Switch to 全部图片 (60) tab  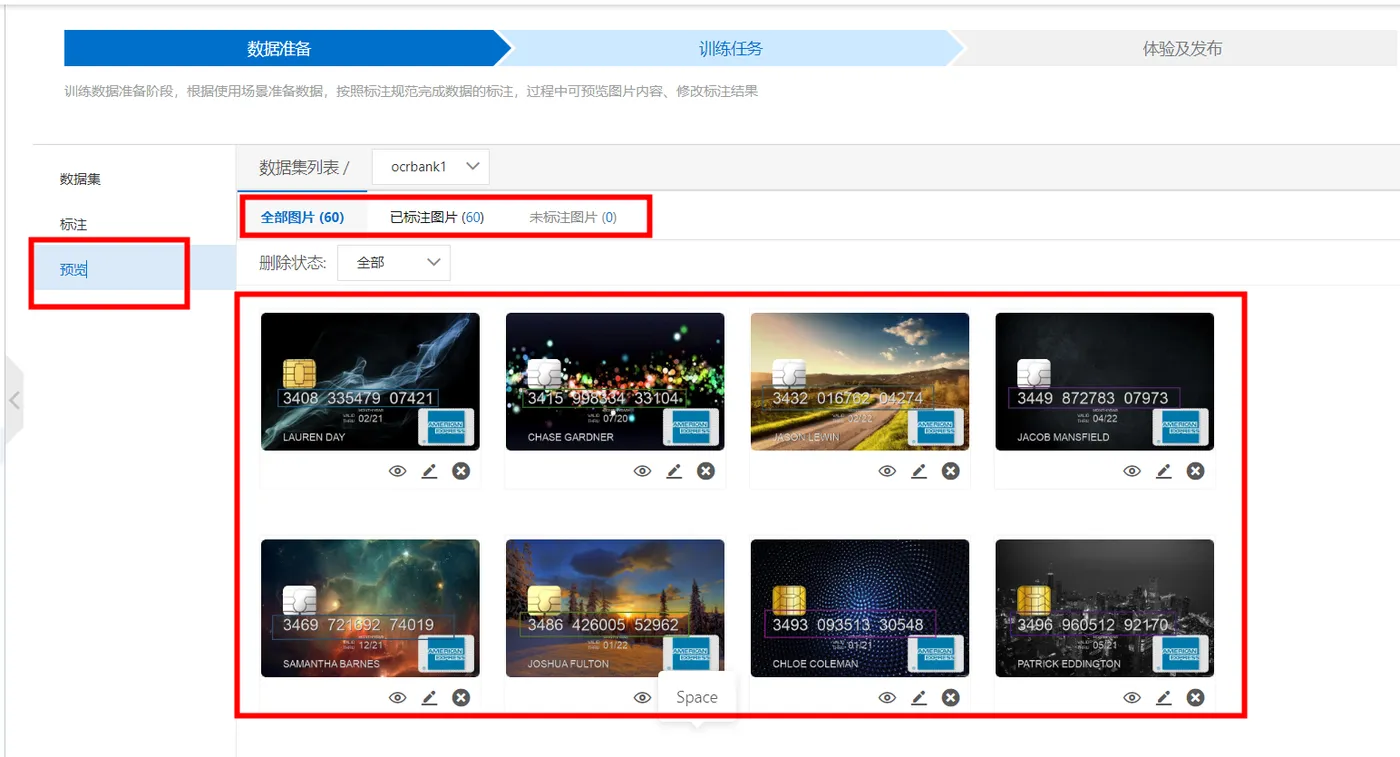[x=302, y=217]
